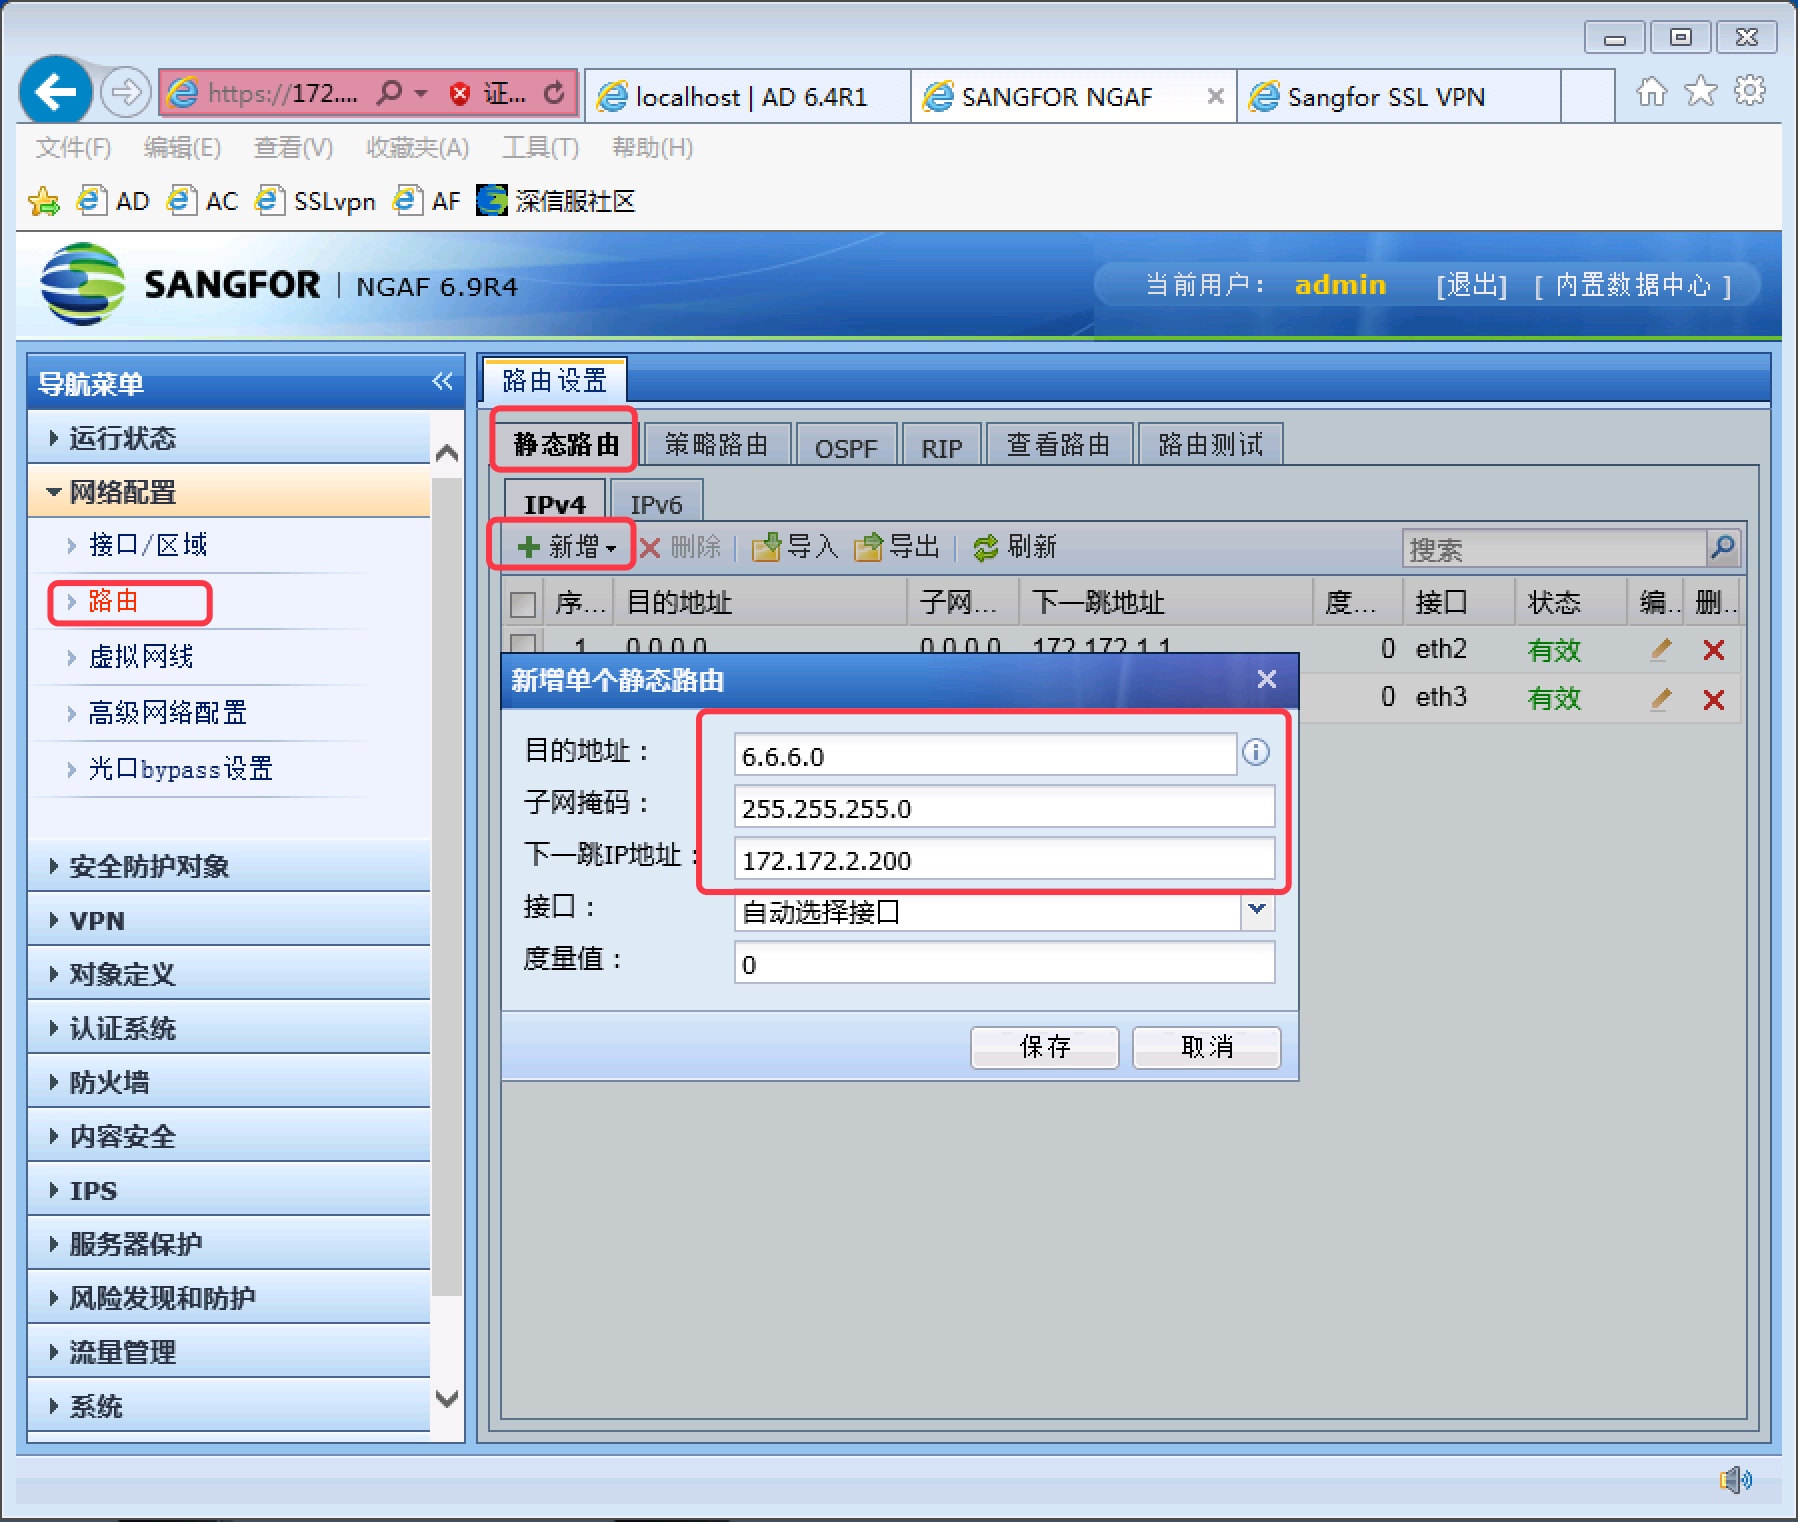This screenshot has height=1522, width=1798.
Task: Open 光口bypass设置 in navigation tree
Action: coord(180,769)
